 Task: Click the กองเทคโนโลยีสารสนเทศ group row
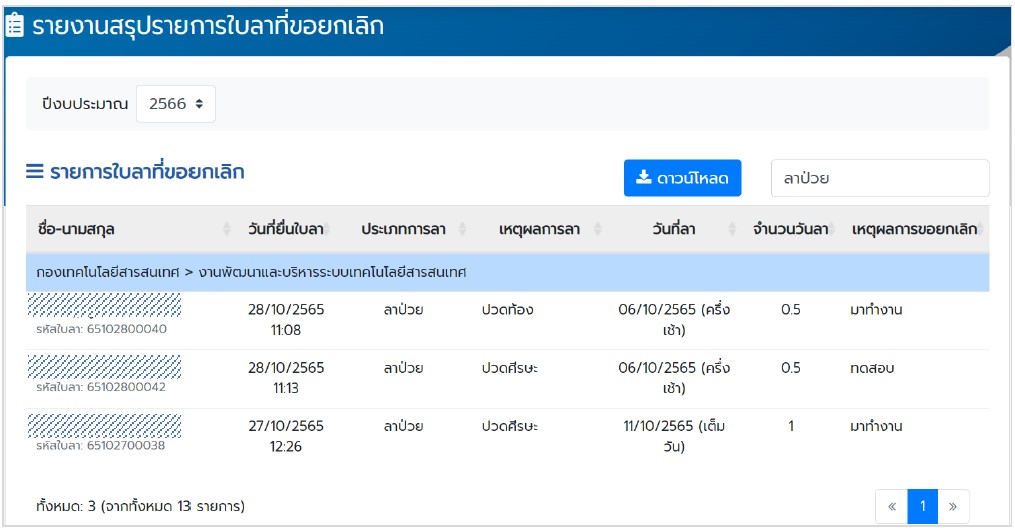(x=507, y=272)
